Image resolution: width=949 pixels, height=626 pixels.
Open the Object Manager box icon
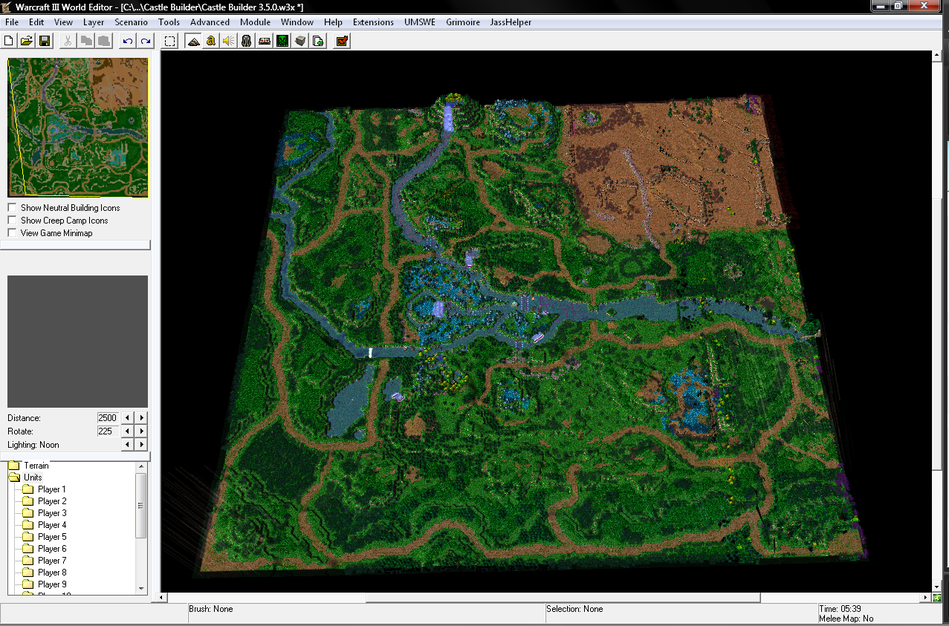(x=300, y=41)
